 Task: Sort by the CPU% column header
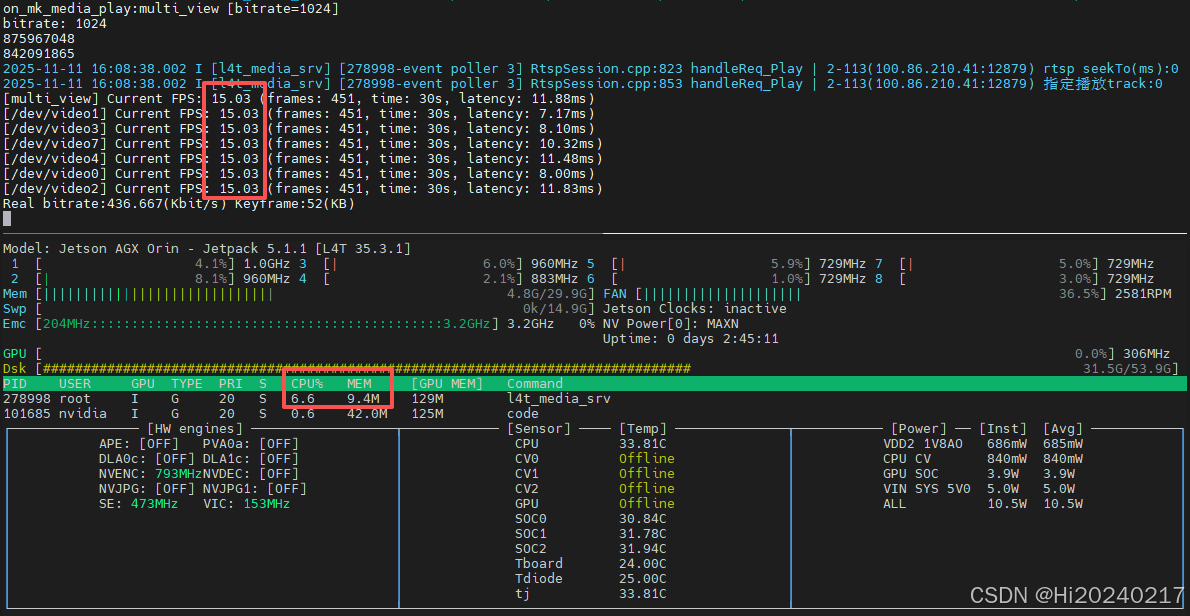(307, 384)
